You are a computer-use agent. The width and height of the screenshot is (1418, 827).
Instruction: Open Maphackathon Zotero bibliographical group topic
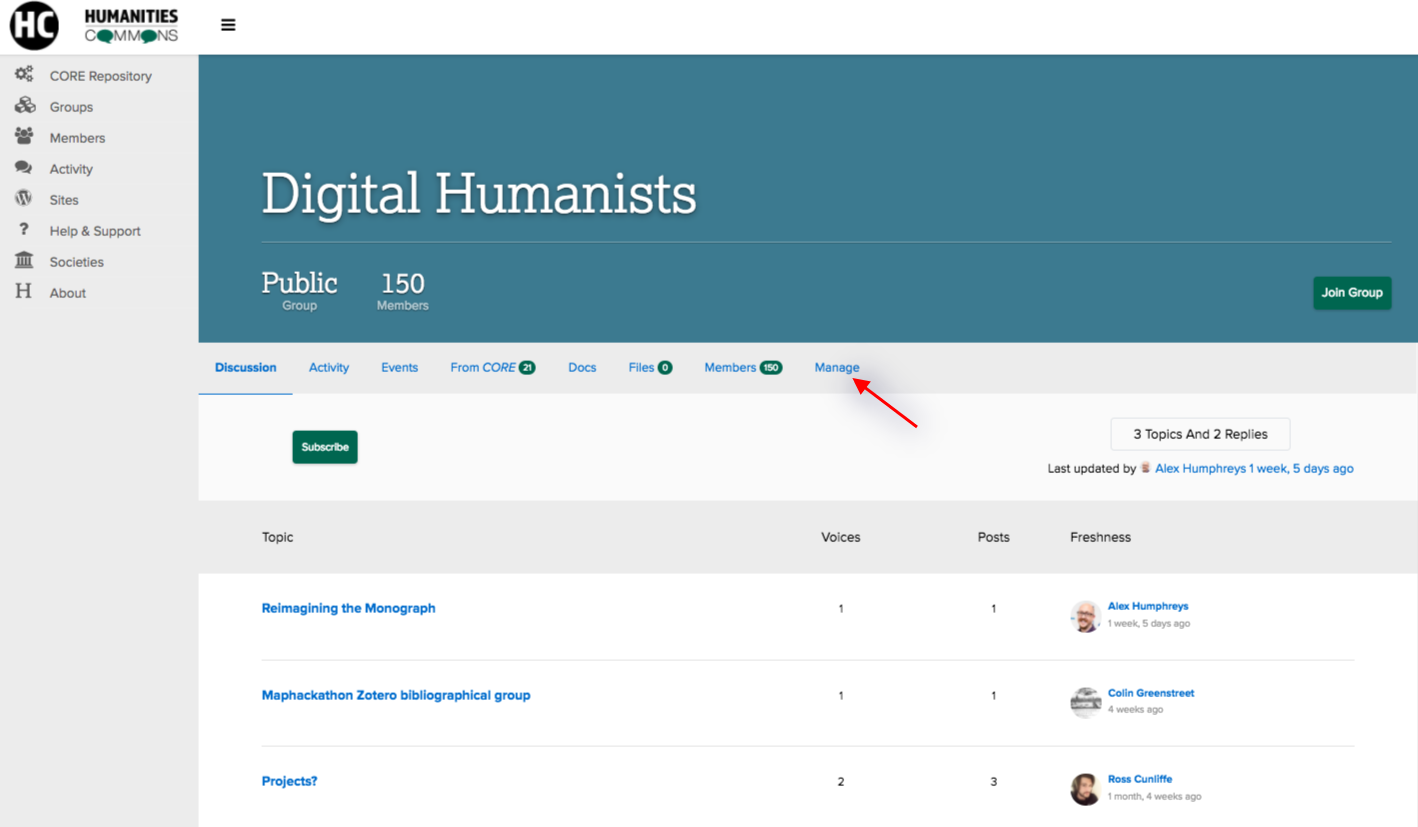tap(395, 695)
